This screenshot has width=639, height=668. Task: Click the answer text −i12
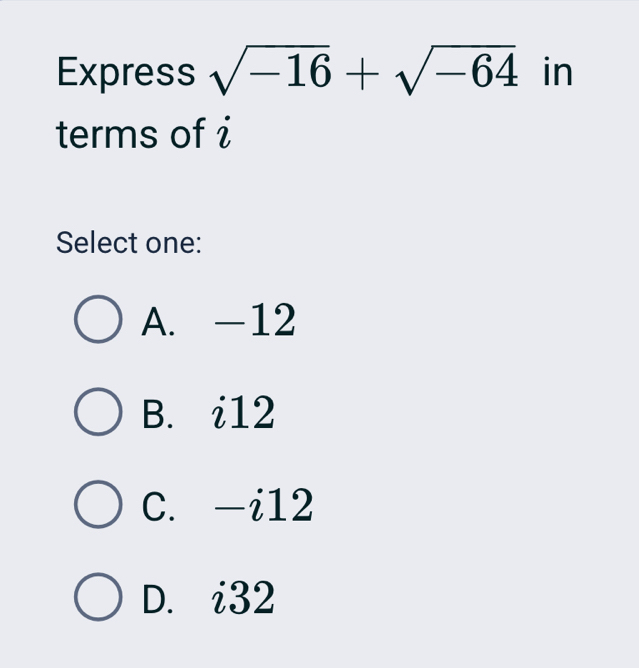pos(262,506)
